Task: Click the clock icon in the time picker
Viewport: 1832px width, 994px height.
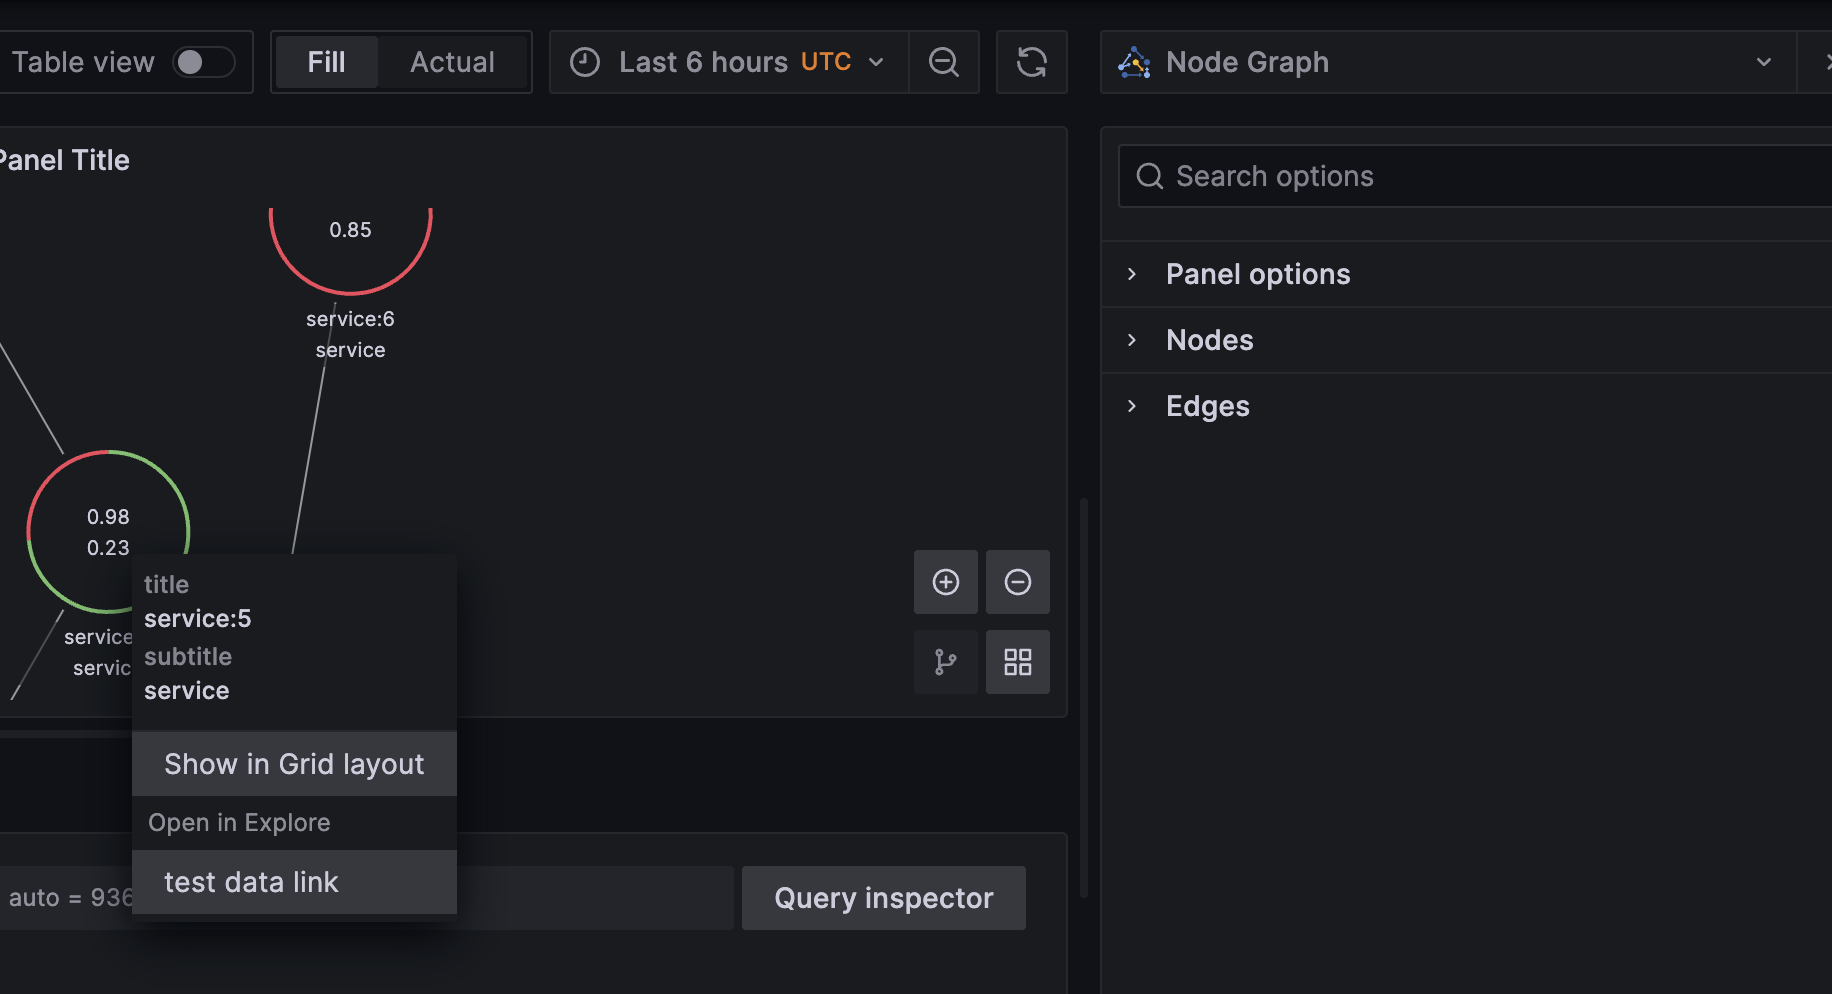Action: (585, 62)
